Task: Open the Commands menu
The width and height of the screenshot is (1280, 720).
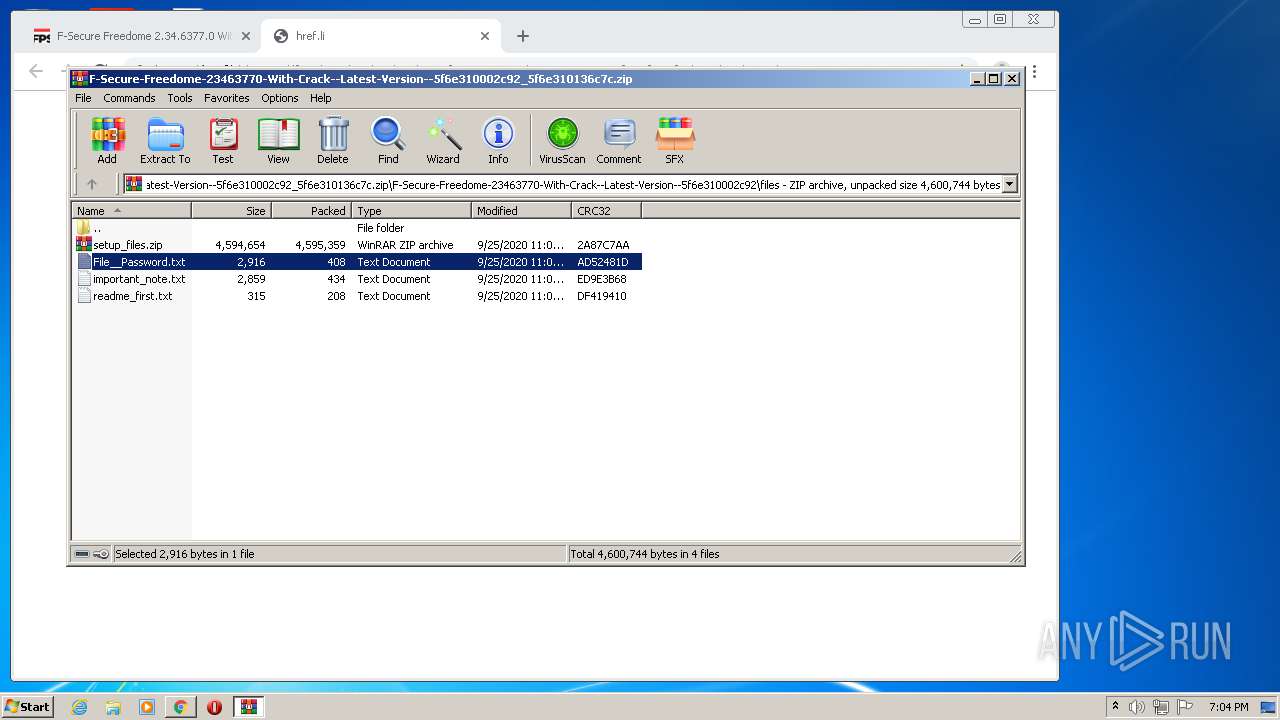Action: [x=129, y=98]
